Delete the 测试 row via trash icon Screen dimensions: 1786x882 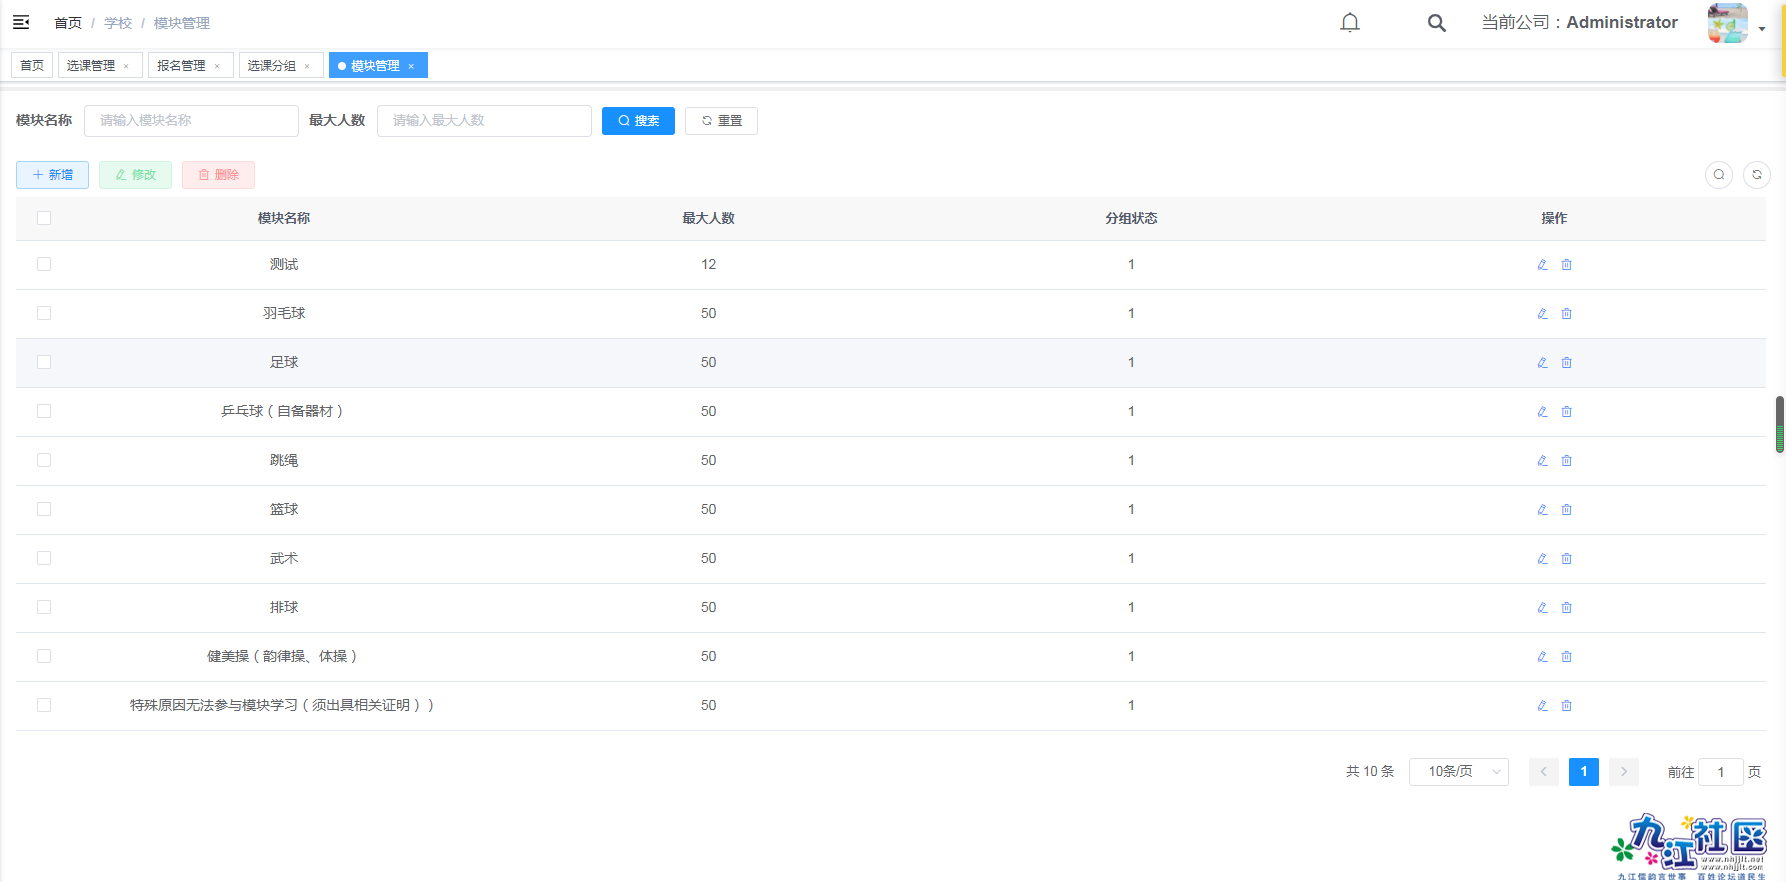coord(1566,264)
